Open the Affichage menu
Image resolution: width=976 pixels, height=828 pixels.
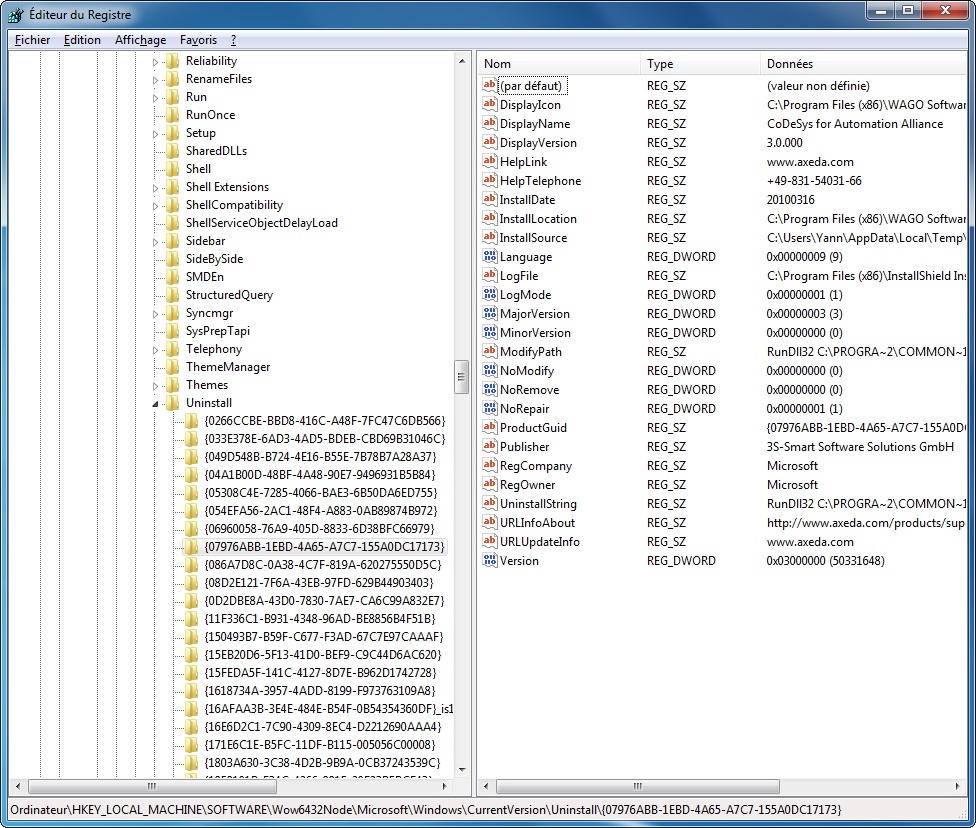140,40
